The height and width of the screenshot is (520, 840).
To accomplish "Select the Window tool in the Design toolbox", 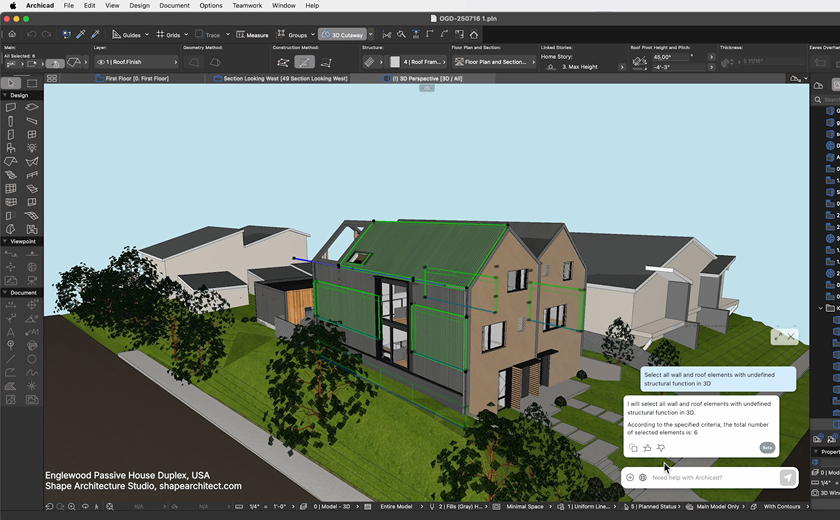I will click(x=32, y=134).
